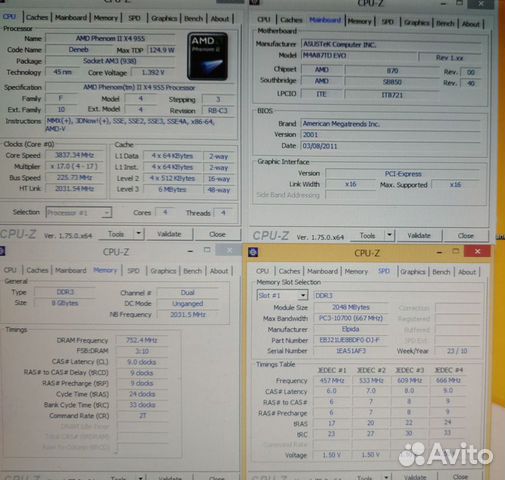Open the Graphics tab in the CPU window
Screen dimensions: 505x480
click(164, 19)
